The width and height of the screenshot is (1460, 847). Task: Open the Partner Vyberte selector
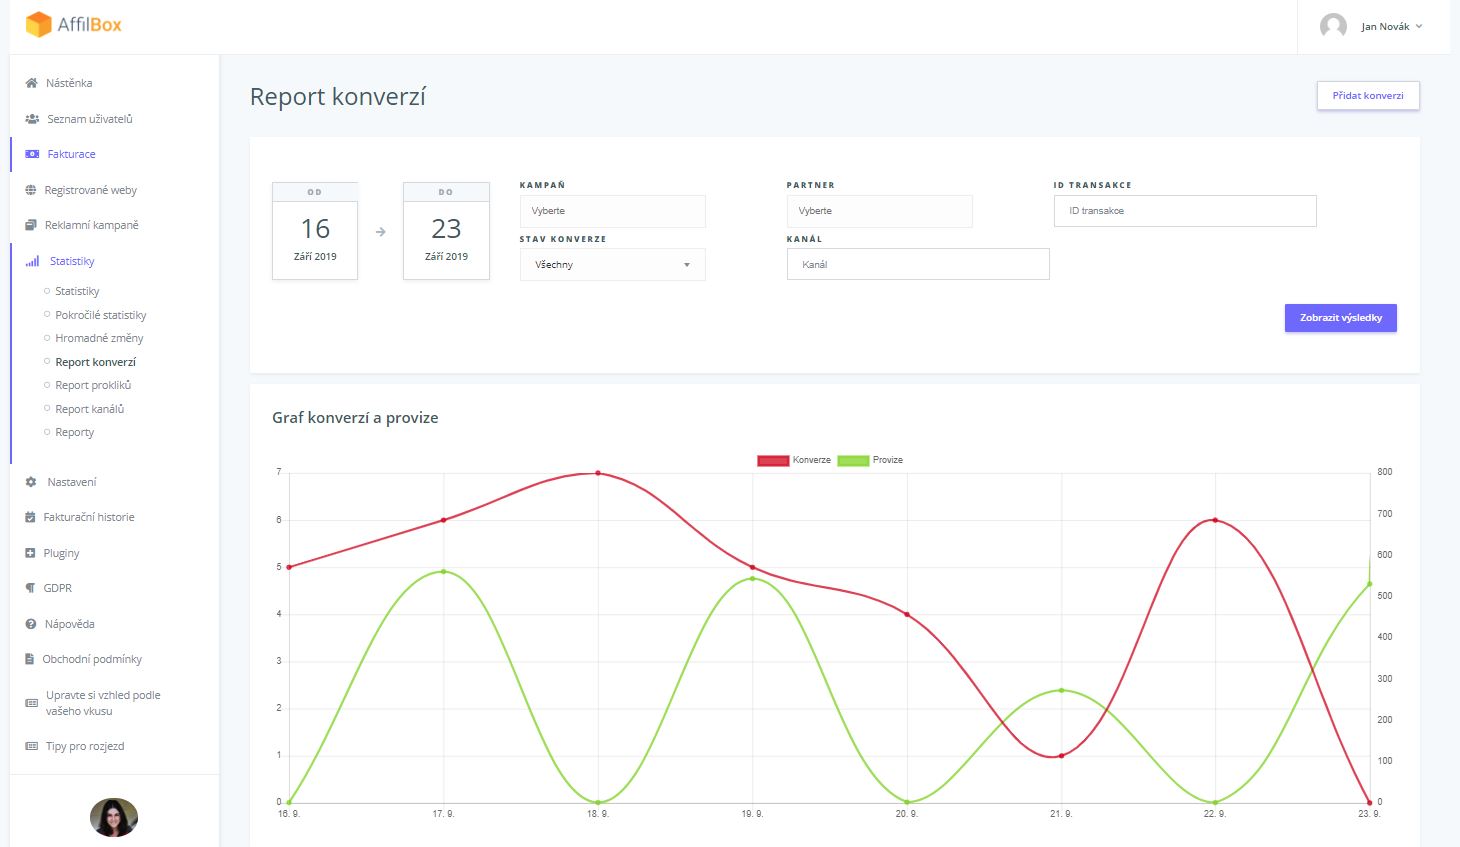click(879, 211)
